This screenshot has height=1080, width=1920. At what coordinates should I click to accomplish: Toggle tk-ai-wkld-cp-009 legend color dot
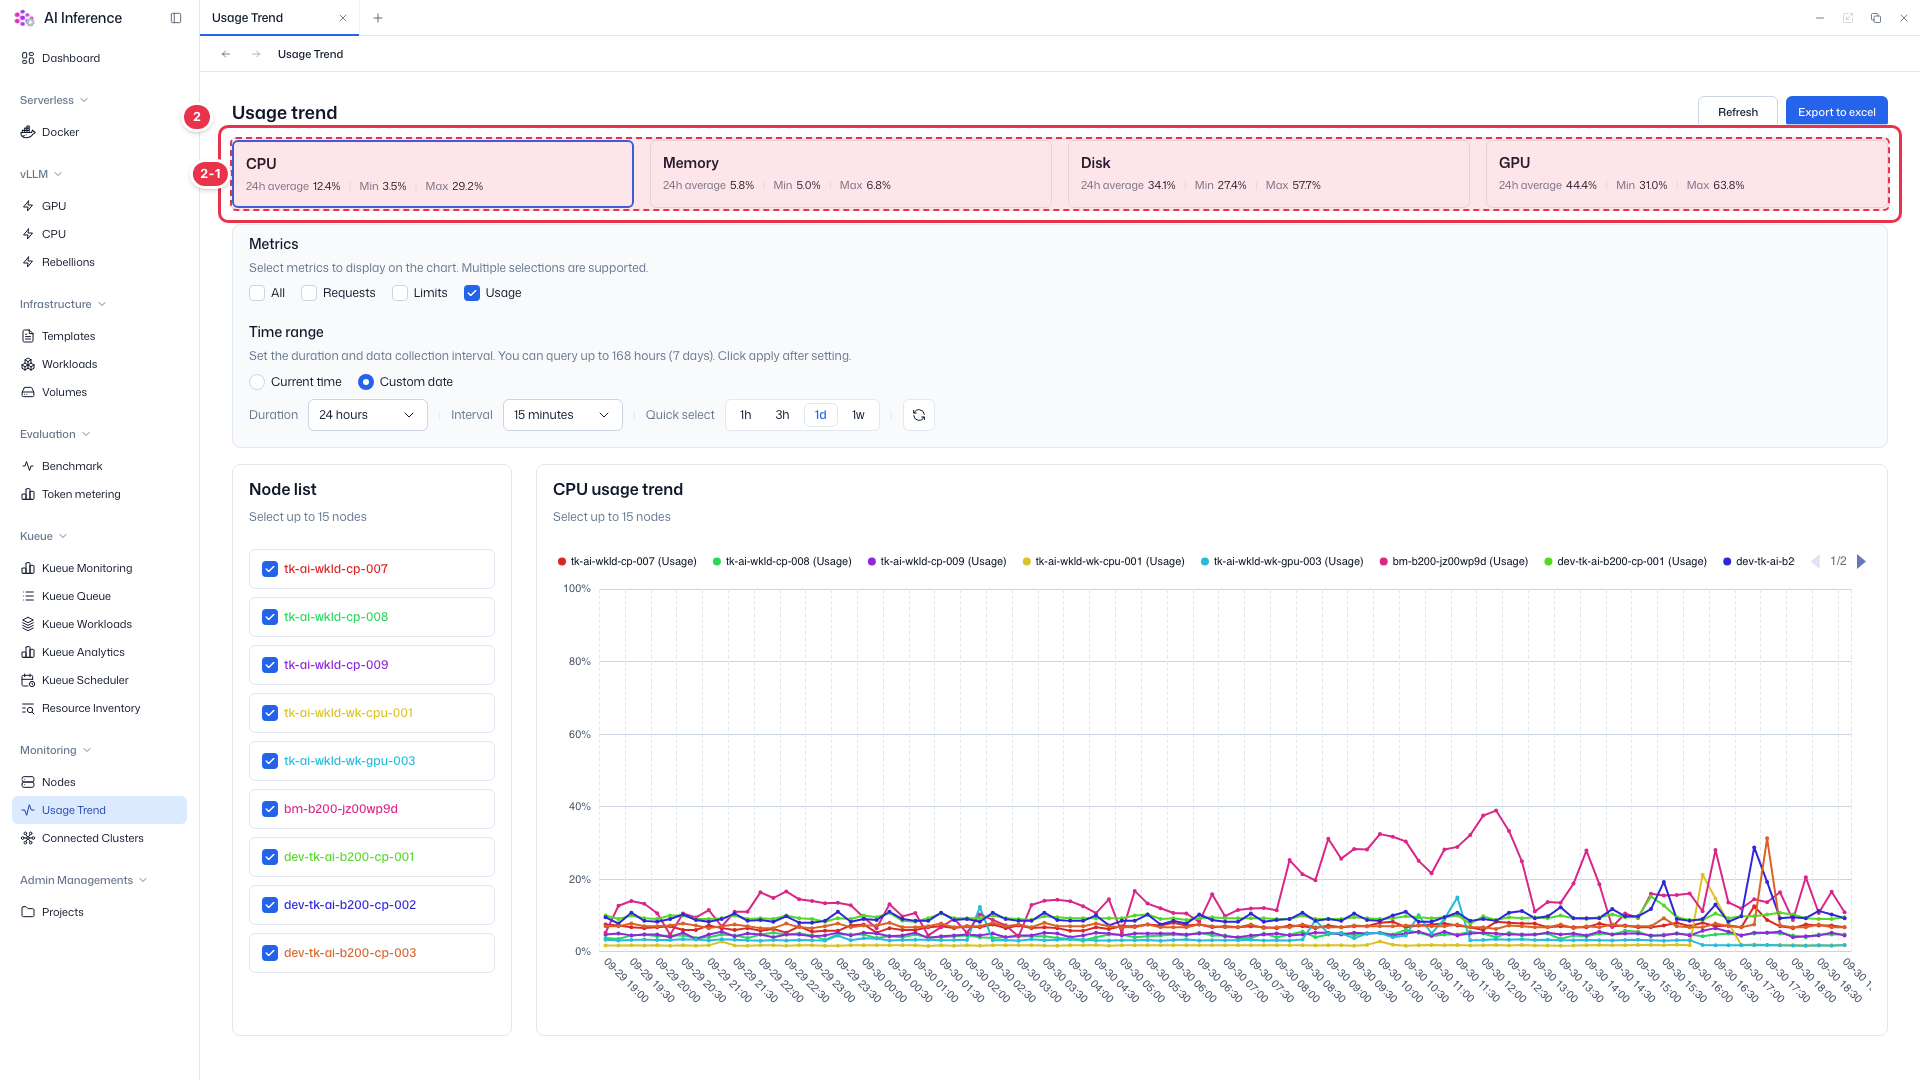872,562
